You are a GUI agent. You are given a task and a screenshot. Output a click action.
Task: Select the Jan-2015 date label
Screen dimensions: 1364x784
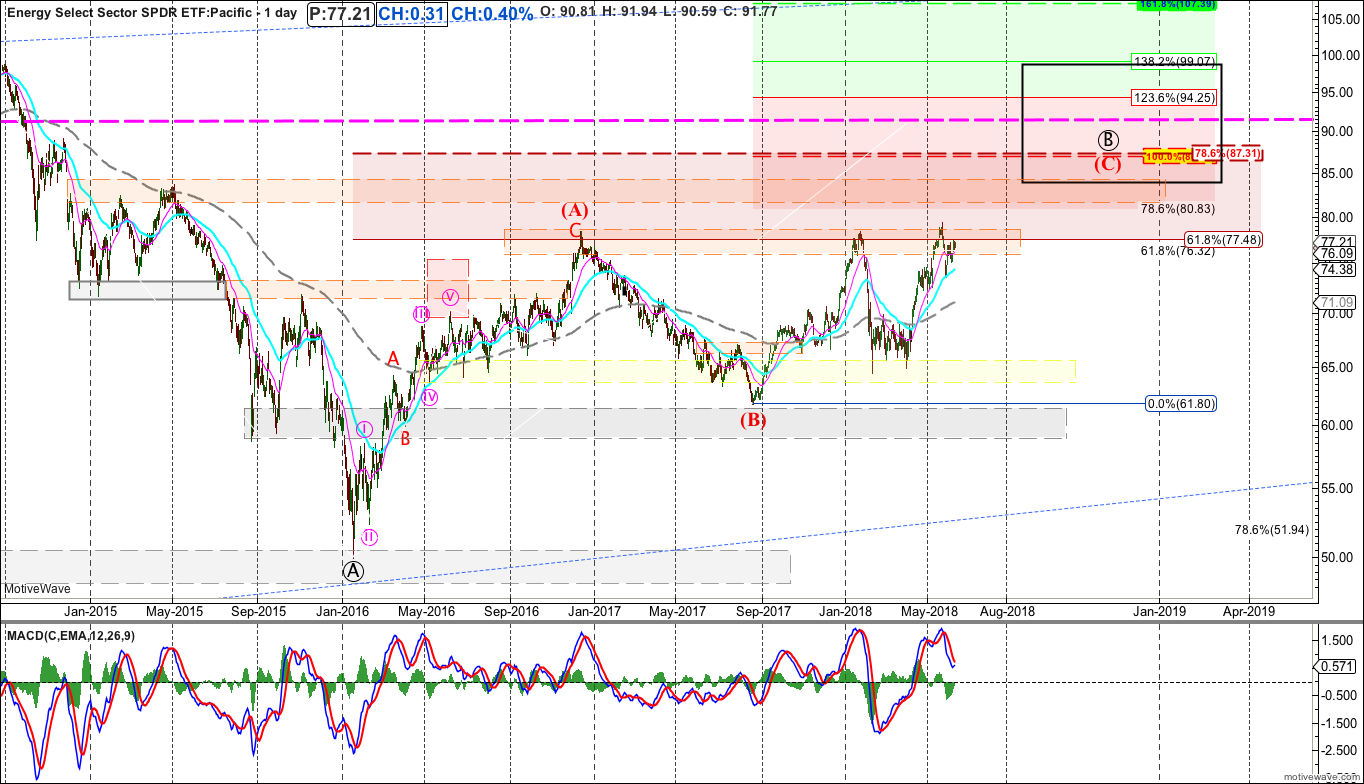pyautogui.click(x=91, y=610)
